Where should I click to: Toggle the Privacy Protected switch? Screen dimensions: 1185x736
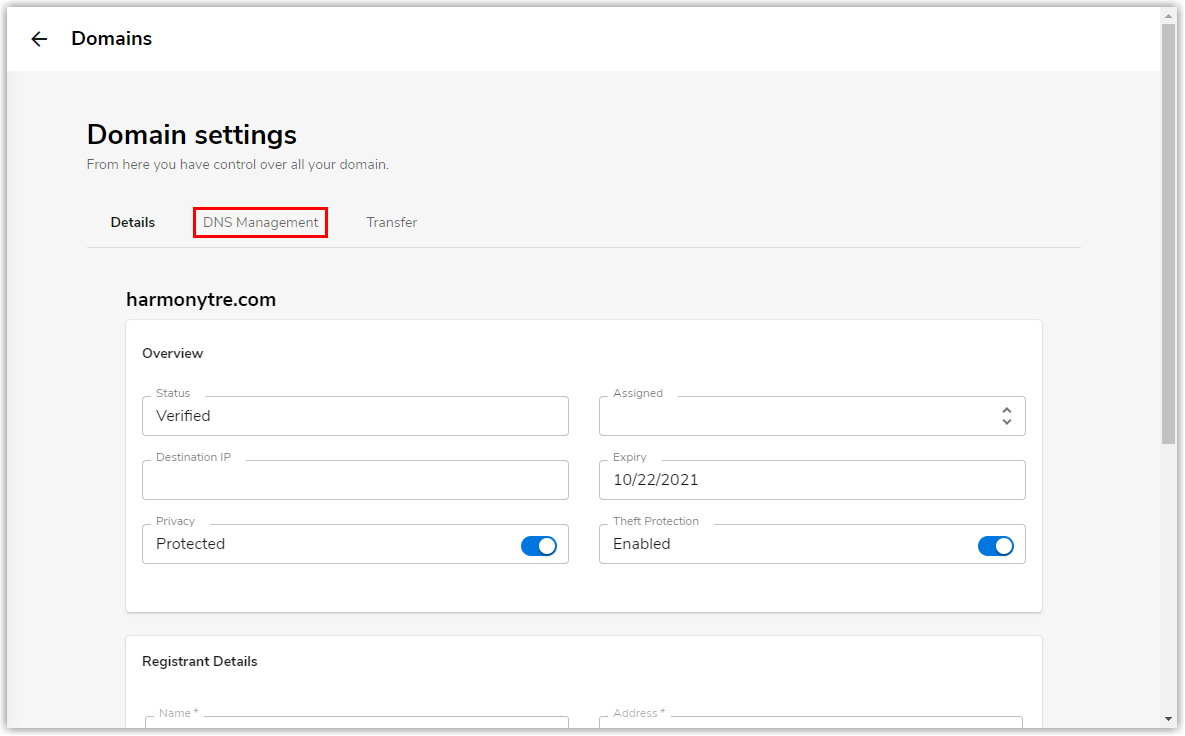tap(539, 546)
